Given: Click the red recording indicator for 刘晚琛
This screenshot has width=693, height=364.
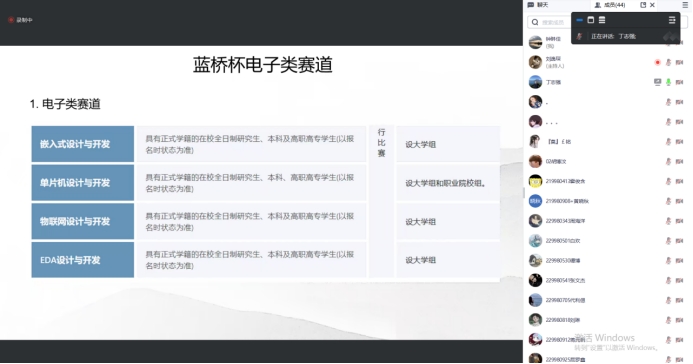Looking at the screenshot, I should (x=658, y=62).
